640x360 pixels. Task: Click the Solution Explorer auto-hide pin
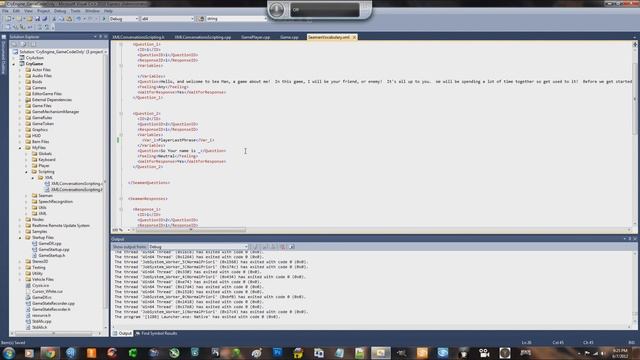100,36
